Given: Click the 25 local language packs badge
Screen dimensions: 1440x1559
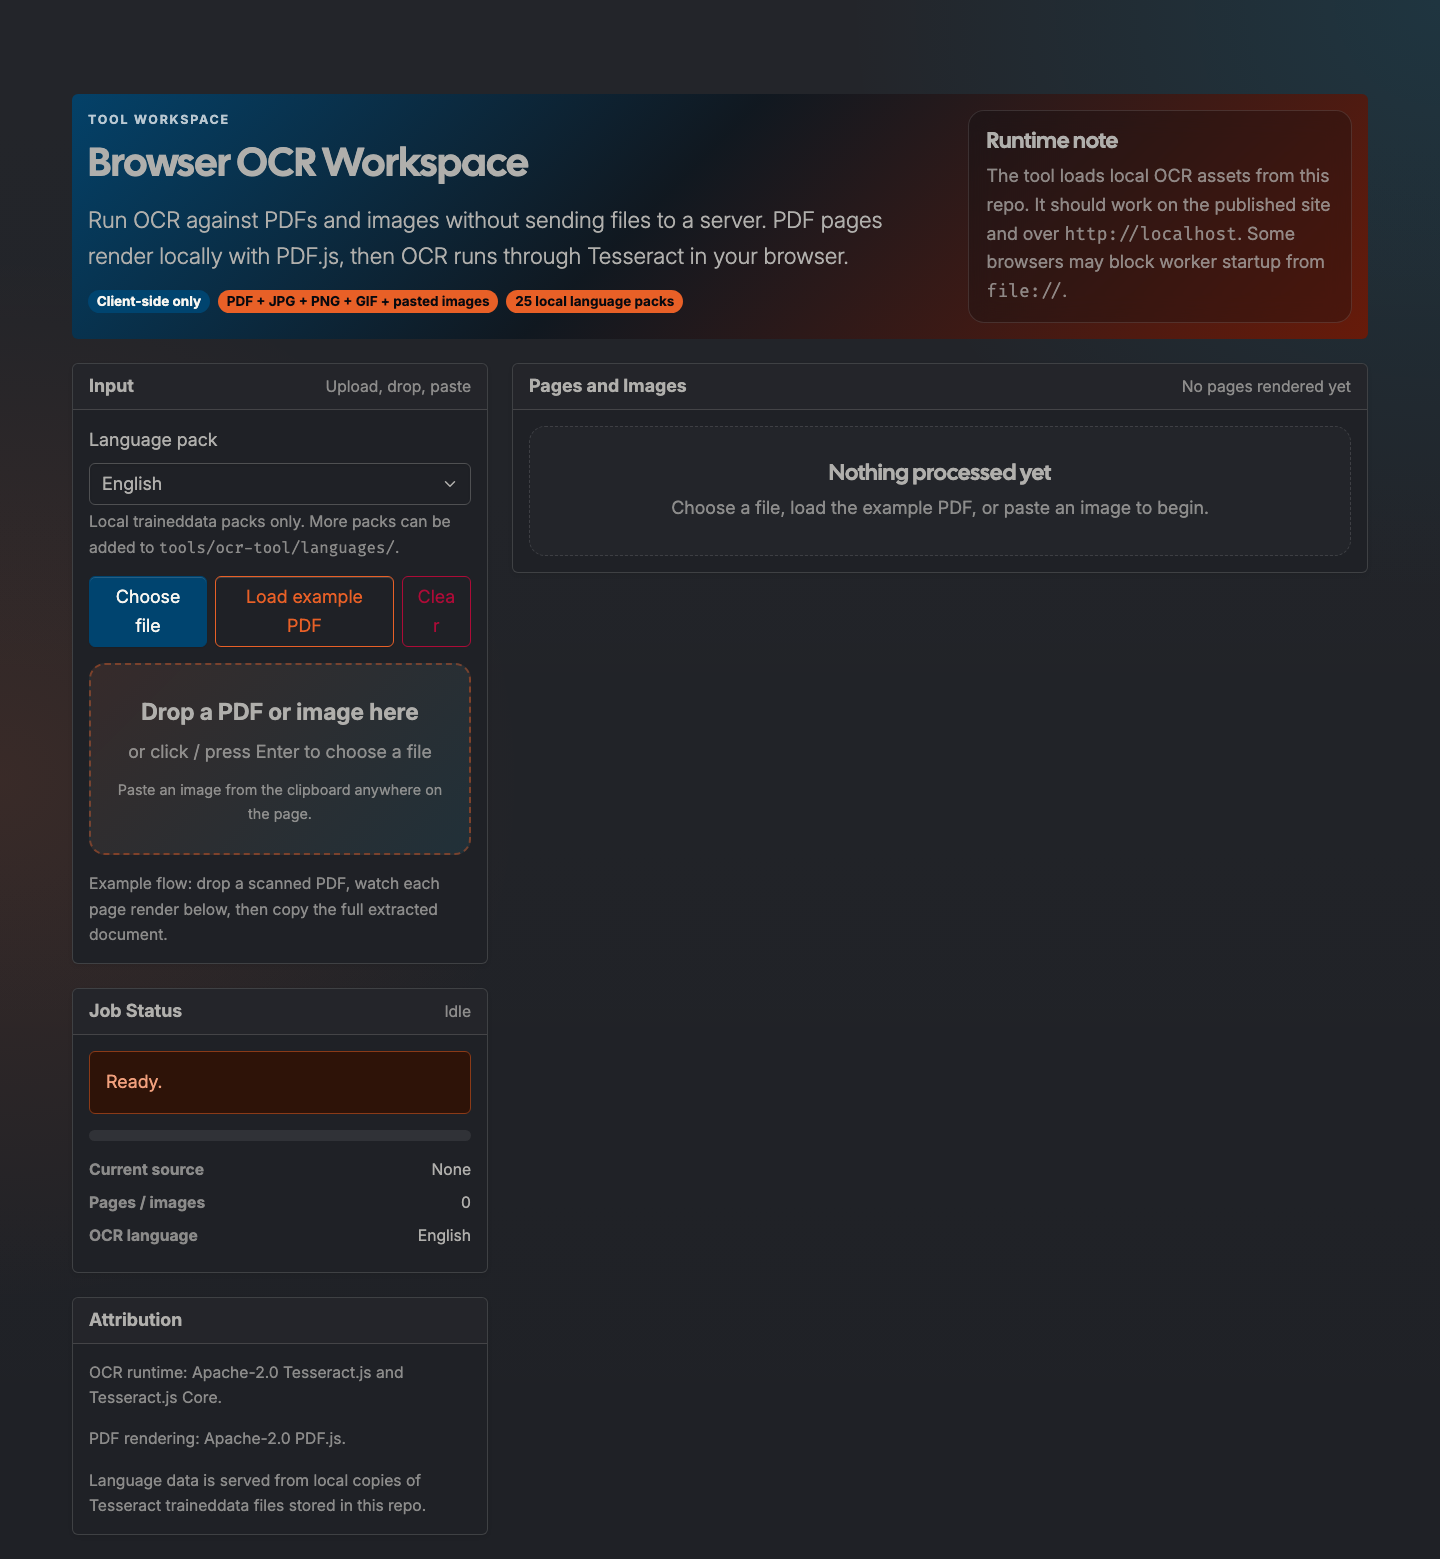Looking at the screenshot, I should click(x=594, y=301).
